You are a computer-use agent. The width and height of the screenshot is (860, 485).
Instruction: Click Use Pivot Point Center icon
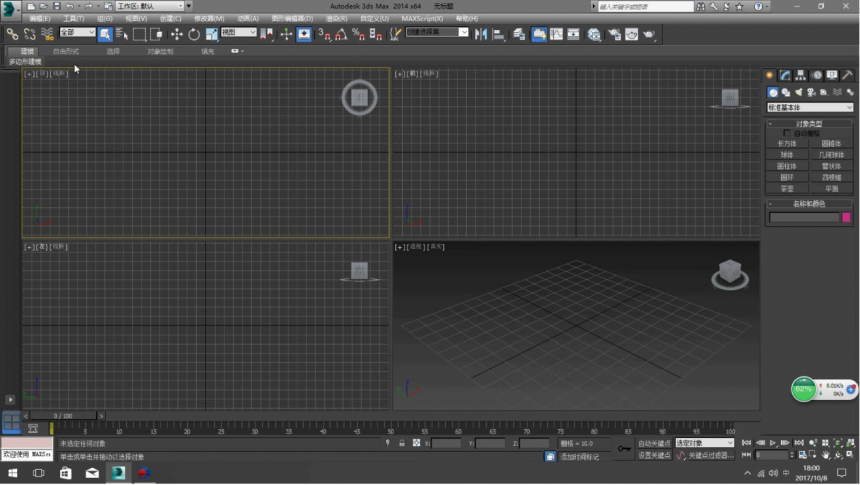coord(267,34)
